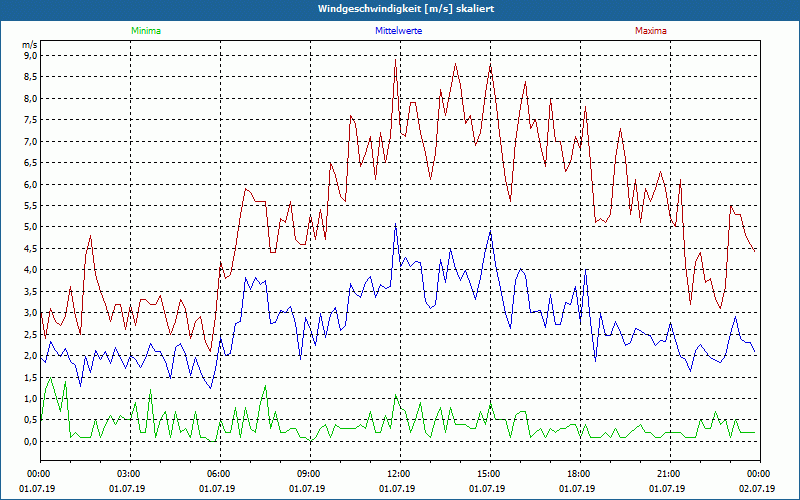
Task: Click the 06:00 time axis label
Action: click(220, 474)
